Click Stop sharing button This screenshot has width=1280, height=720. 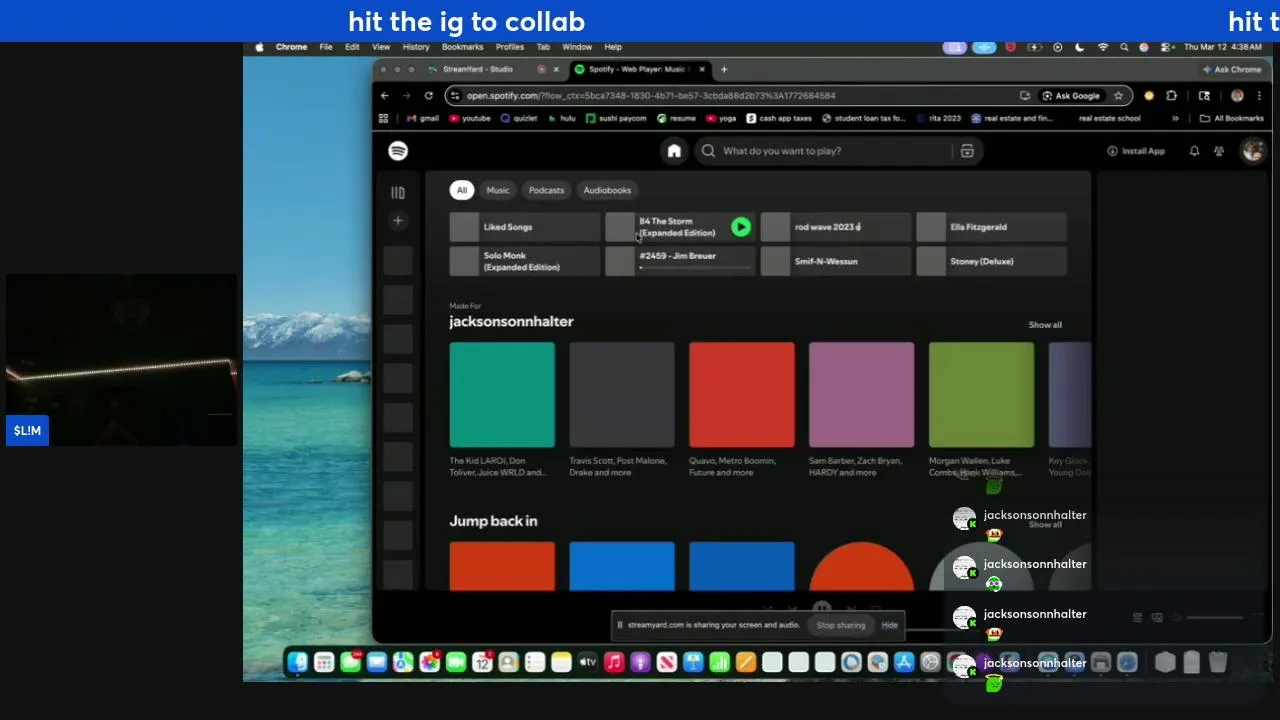coord(841,625)
